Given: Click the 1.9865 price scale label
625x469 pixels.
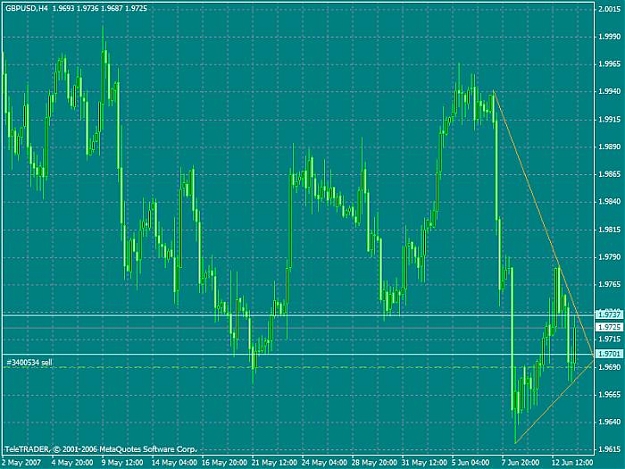Looking at the screenshot, I should click(x=610, y=174).
